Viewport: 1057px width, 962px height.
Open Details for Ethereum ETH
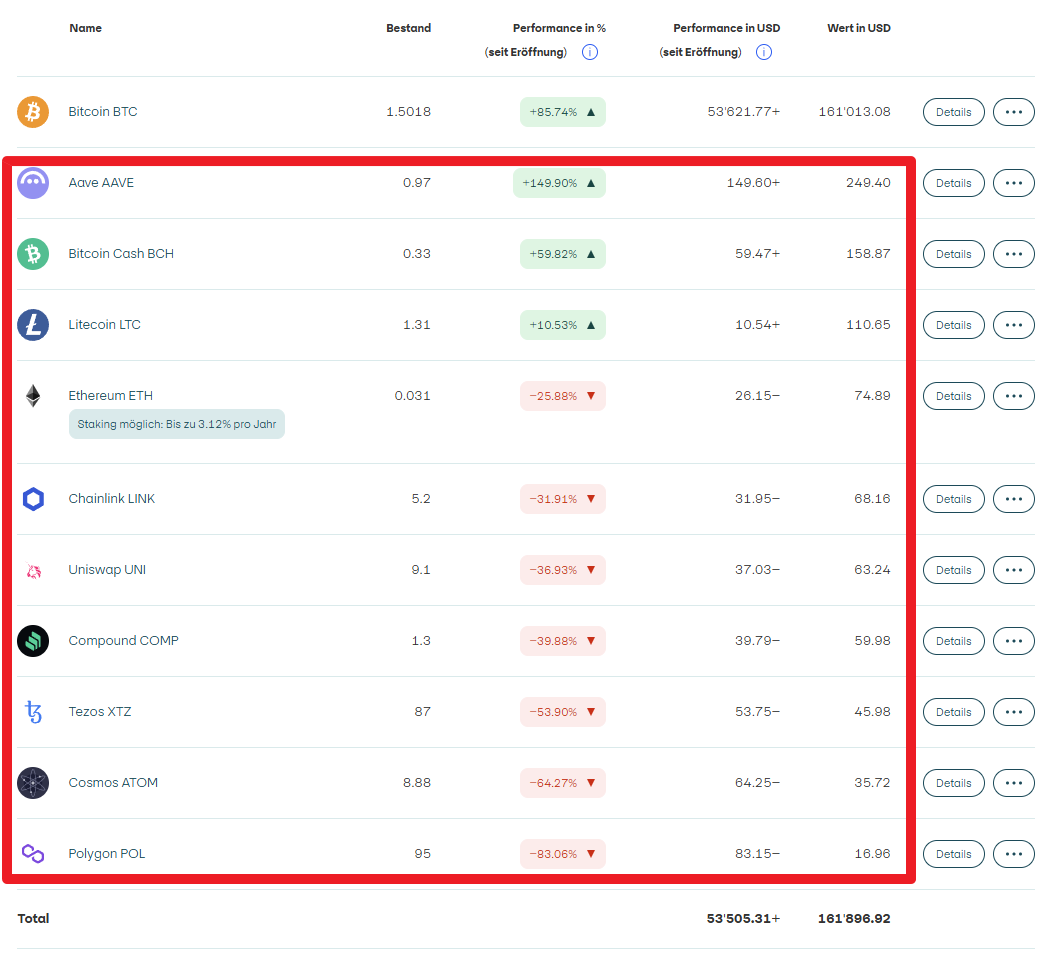coord(954,396)
